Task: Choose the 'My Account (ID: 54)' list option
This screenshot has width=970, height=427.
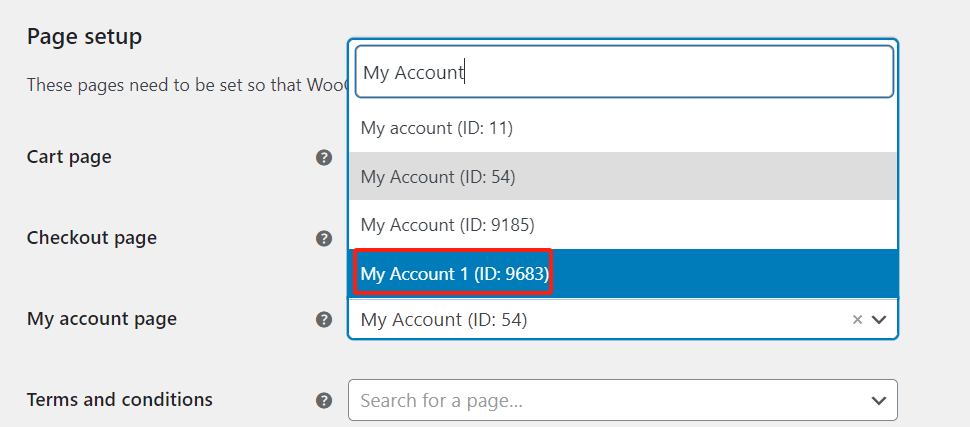Action: tap(438, 176)
